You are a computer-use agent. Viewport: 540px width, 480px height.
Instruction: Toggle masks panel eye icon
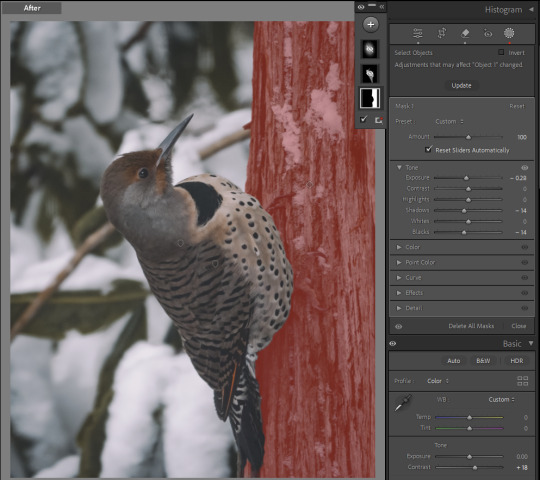point(361,7)
